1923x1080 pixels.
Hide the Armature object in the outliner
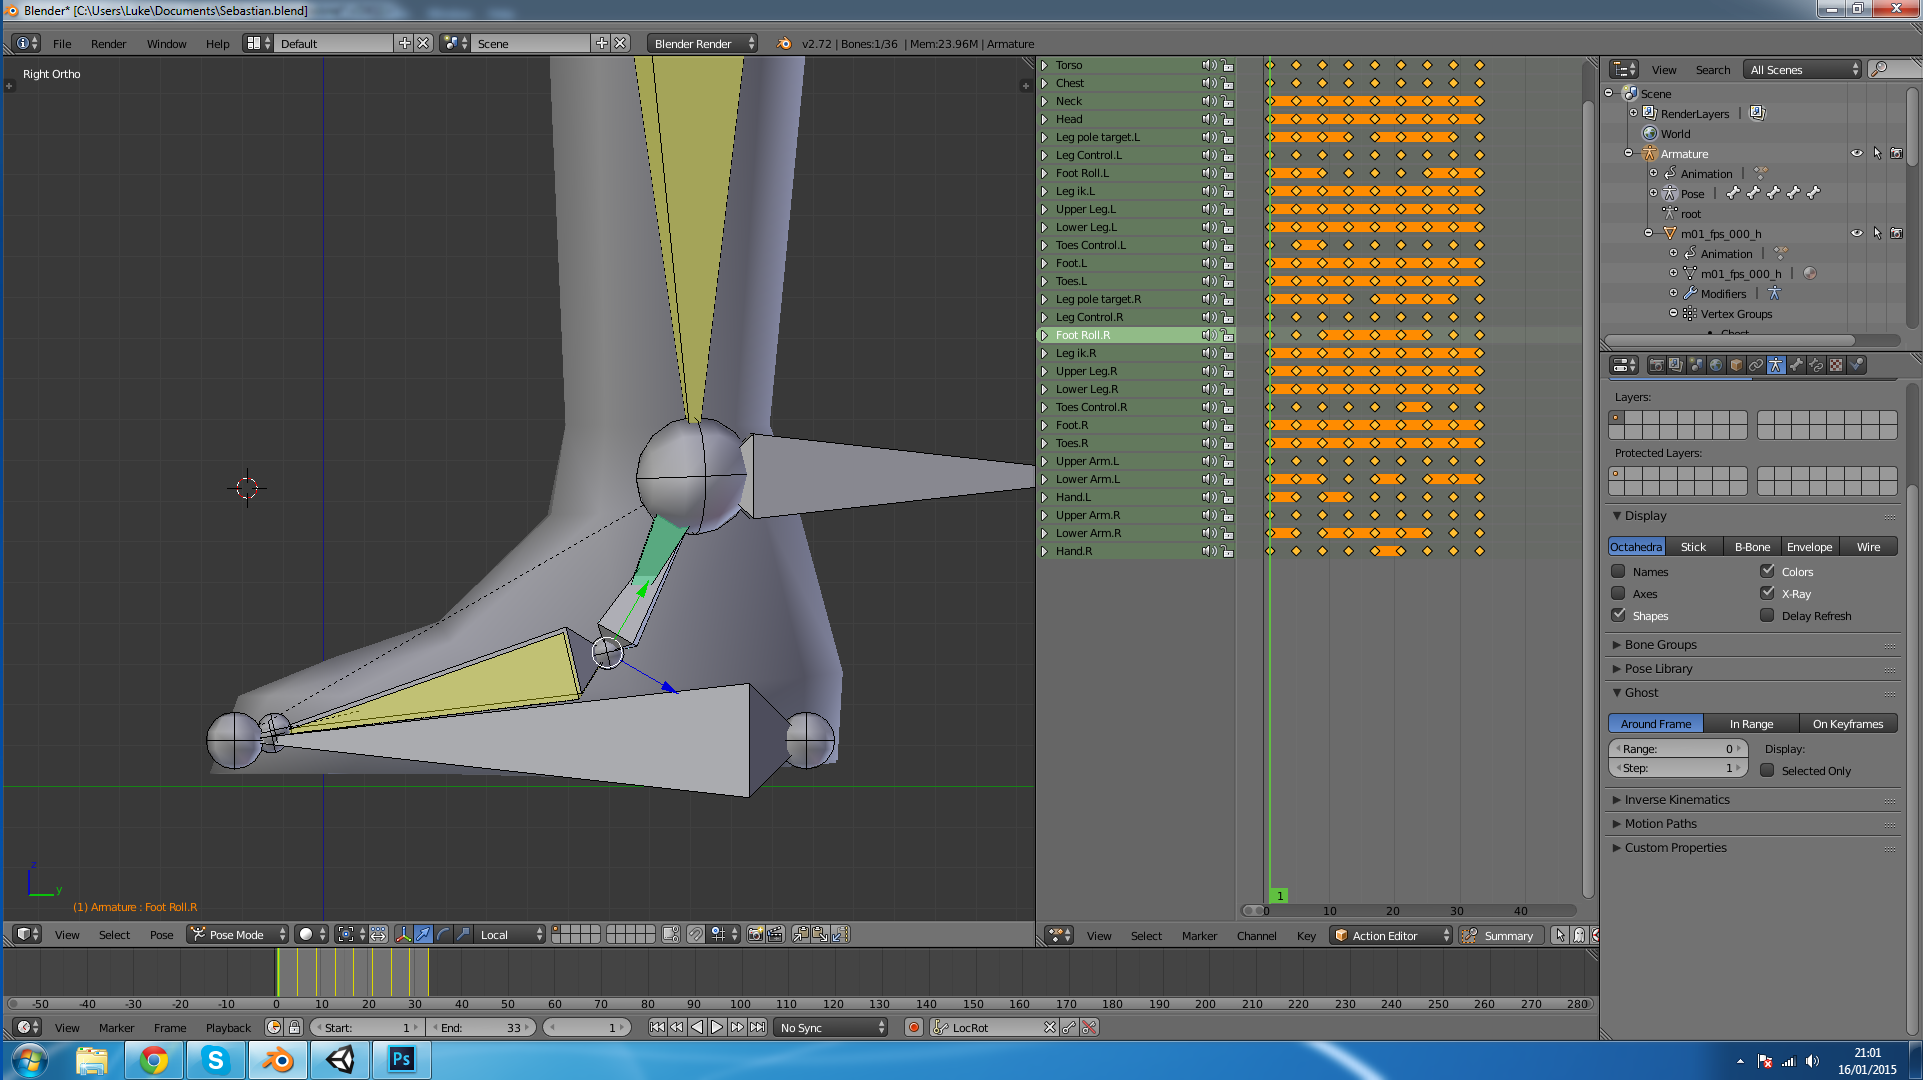click(1857, 153)
